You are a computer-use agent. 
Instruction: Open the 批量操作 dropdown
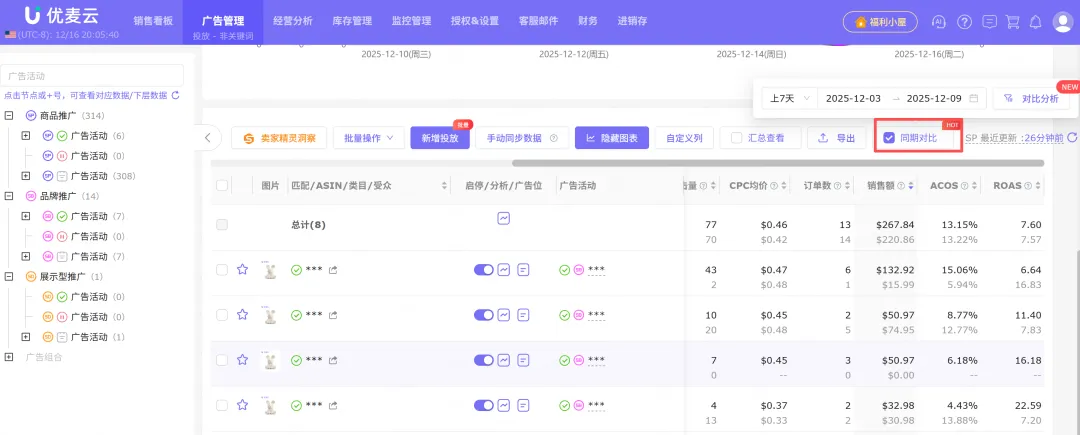[x=369, y=138]
